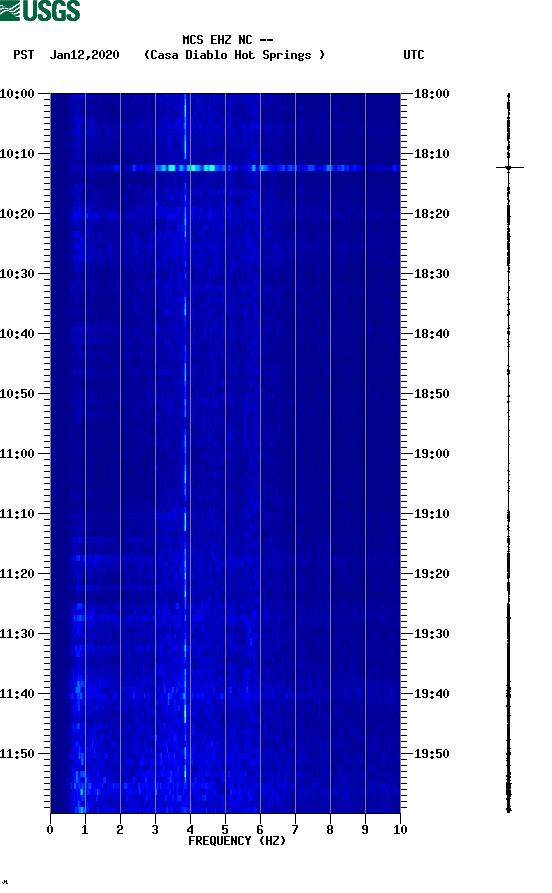This screenshot has width=552, height=893.
Task: Click the '10:40' PST time label
Action: [17, 334]
